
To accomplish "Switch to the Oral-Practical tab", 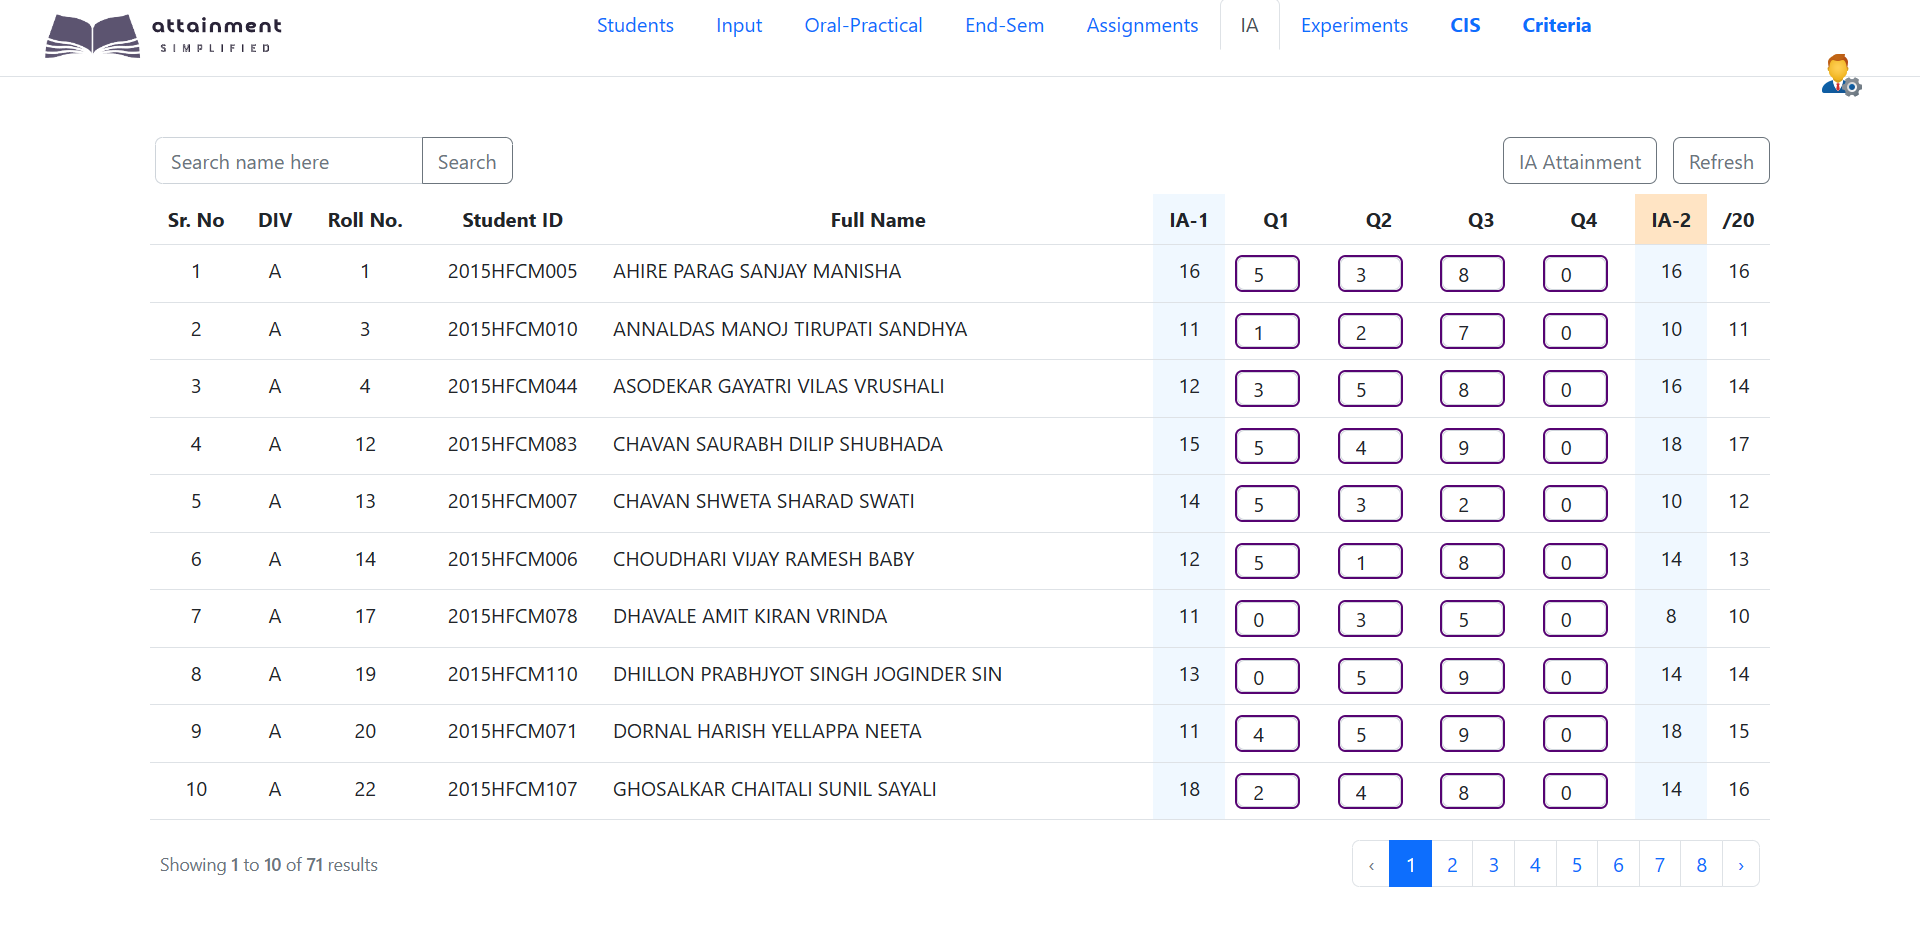I will point(863,25).
